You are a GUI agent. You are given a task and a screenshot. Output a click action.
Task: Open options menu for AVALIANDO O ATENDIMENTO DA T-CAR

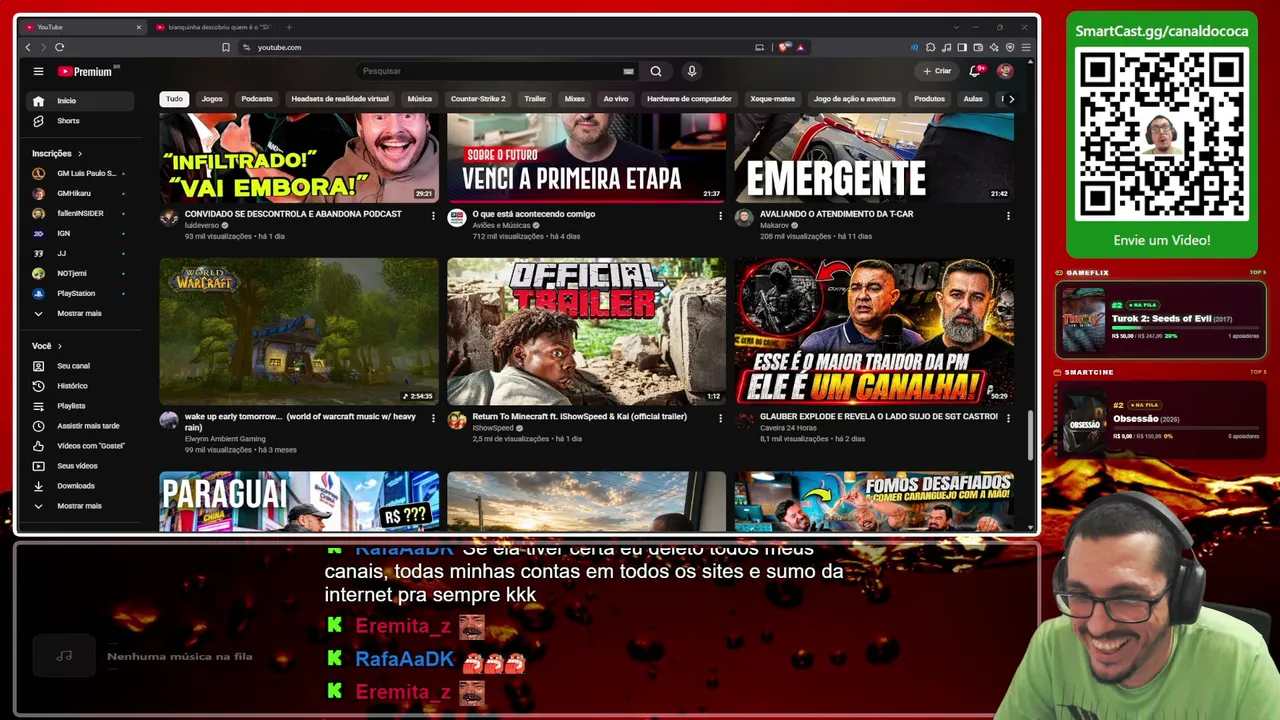point(1008,216)
